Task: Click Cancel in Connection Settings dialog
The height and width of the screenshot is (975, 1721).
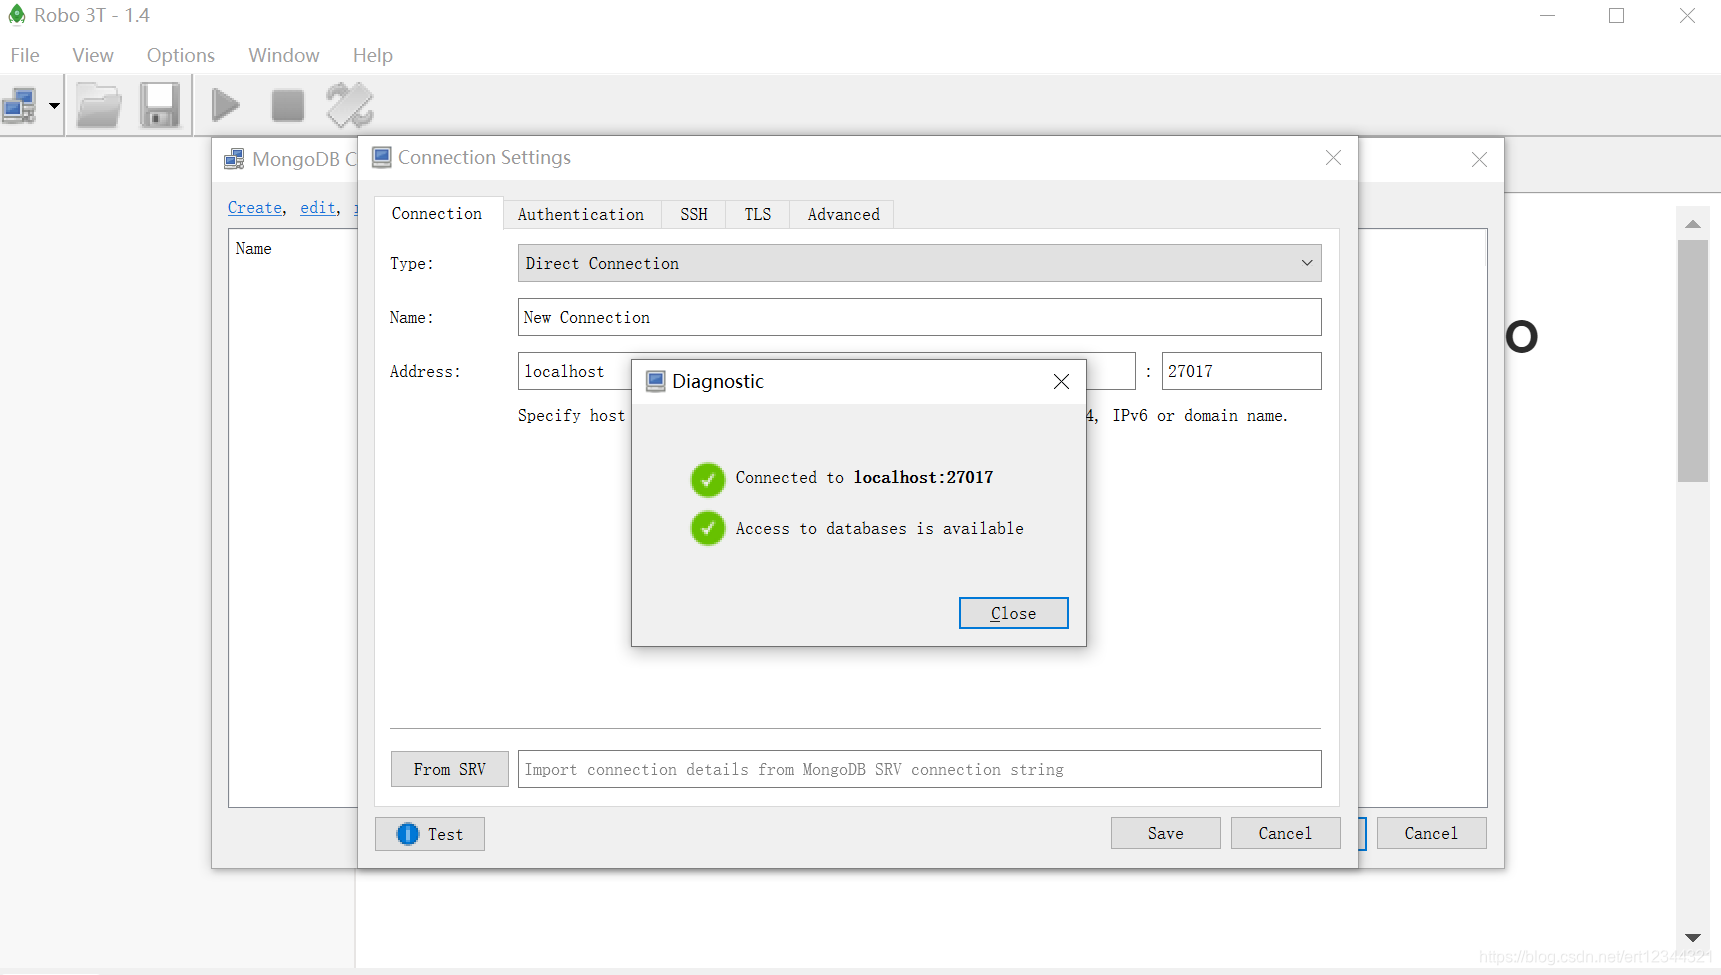Action: (1286, 833)
